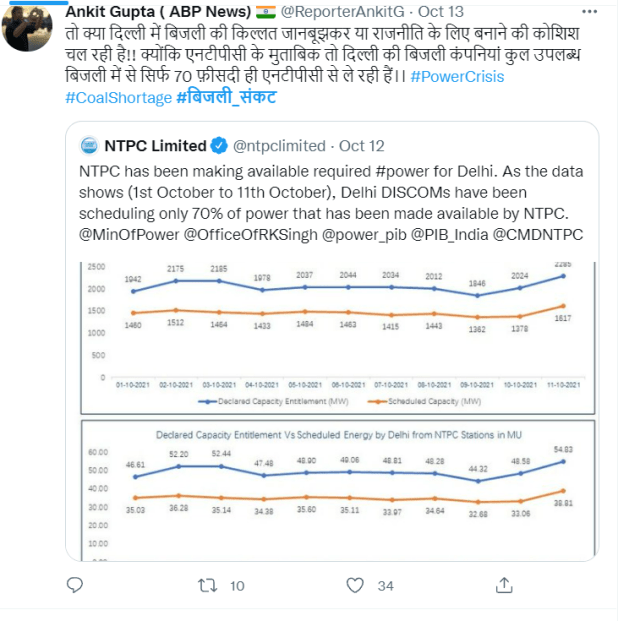Click the NTPC Limited logo avatar
The image size is (640, 621).
click(x=87, y=146)
